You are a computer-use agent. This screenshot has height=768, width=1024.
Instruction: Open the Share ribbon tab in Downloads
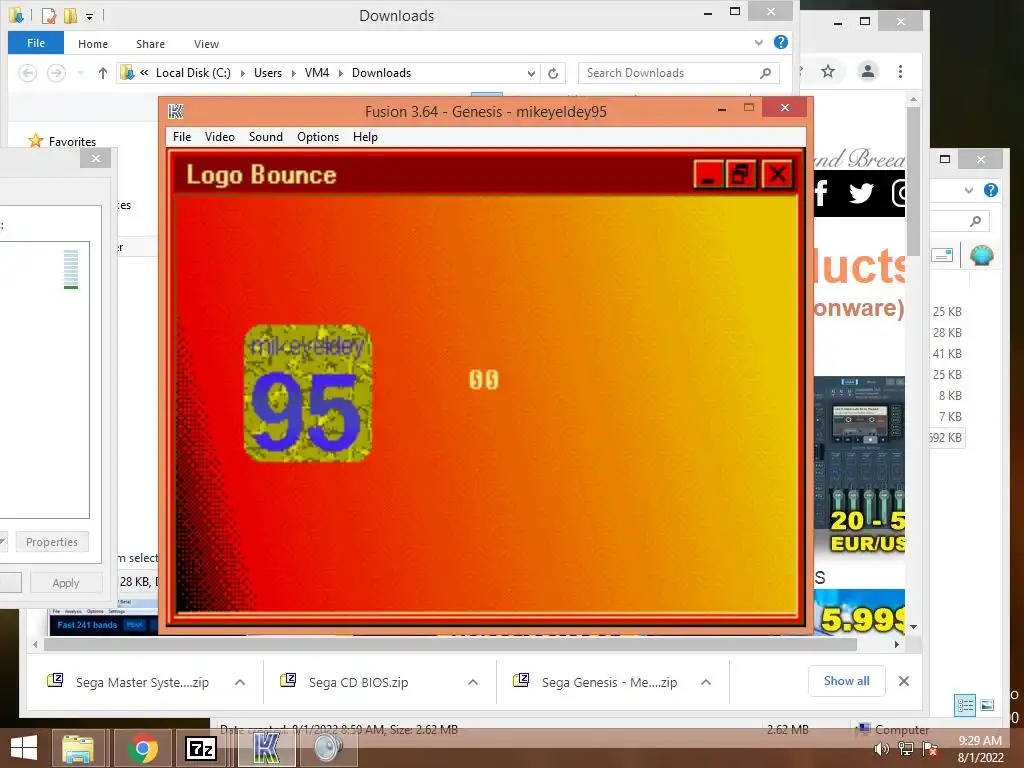150,44
